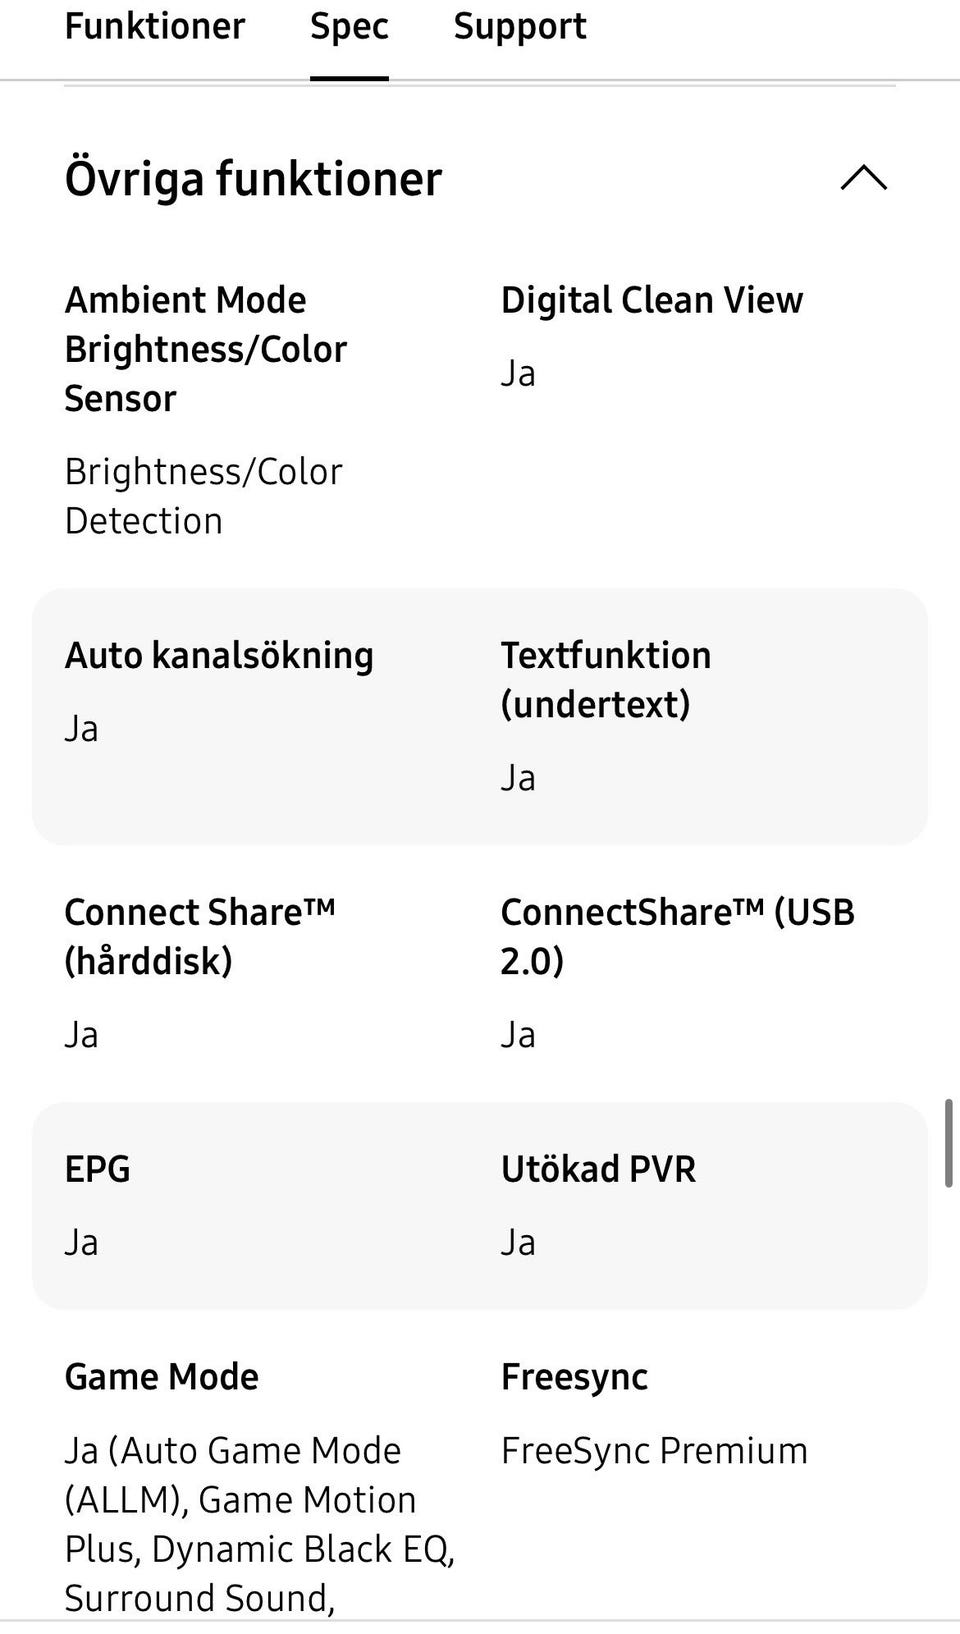
Task: Click the Övriga funktioner section heading
Action: 253,179
